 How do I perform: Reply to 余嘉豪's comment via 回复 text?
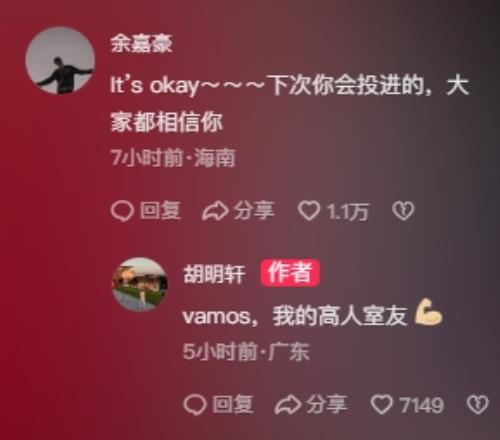tap(160, 211)
